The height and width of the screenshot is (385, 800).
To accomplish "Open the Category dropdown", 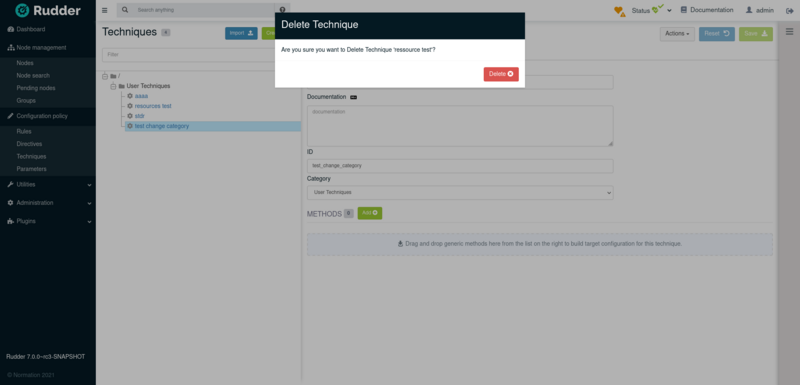I will [460, 192].
